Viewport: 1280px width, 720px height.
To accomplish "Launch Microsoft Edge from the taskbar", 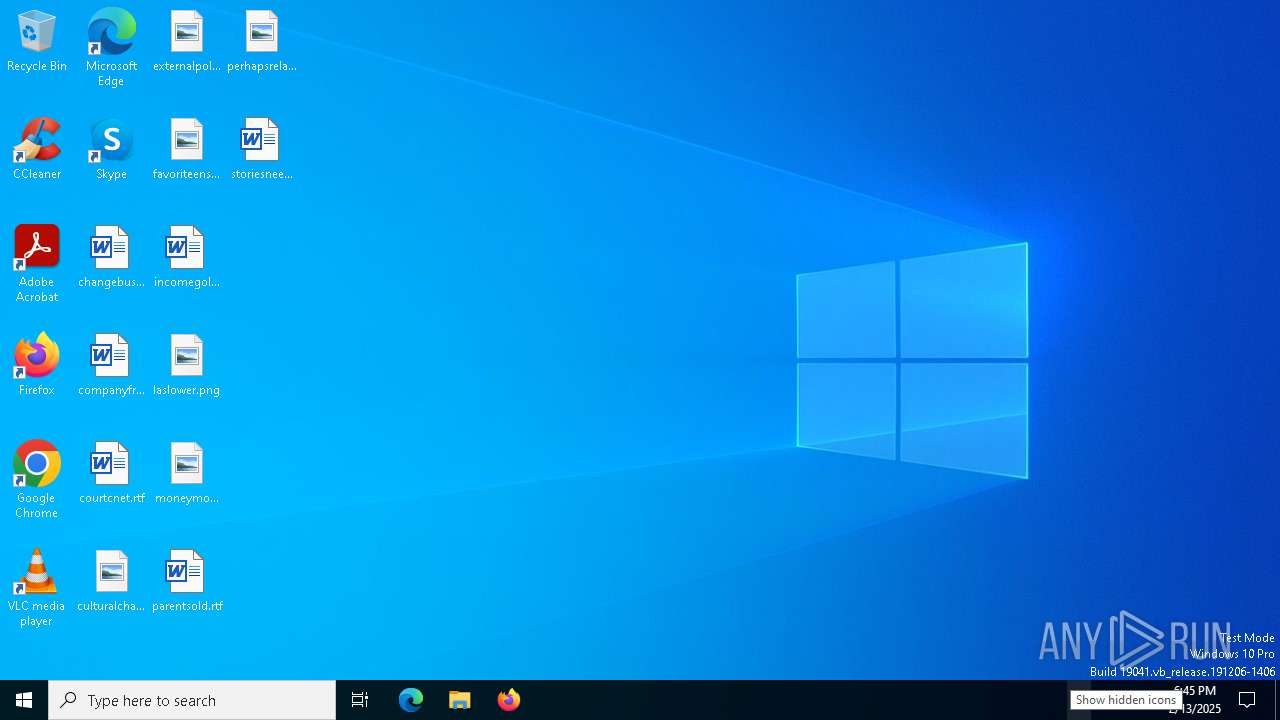I will [x=411, y=700].
